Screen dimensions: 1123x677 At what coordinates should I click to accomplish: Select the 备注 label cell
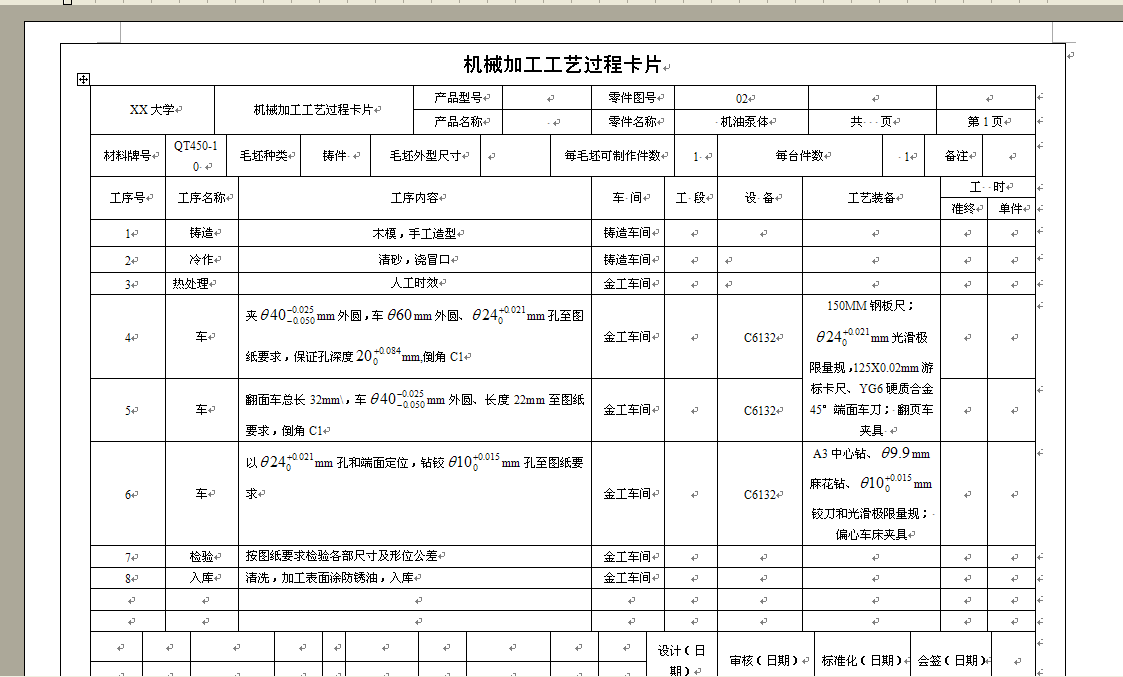pos(953,155)
